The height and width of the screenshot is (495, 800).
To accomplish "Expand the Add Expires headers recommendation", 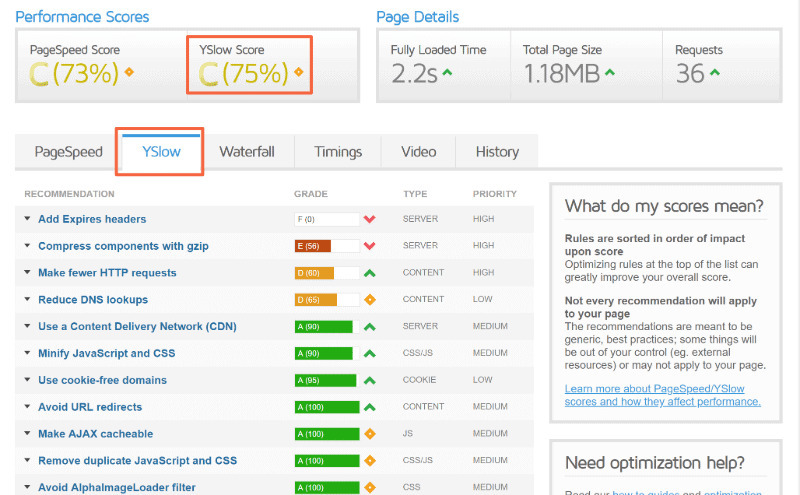I will click(27, 218).
